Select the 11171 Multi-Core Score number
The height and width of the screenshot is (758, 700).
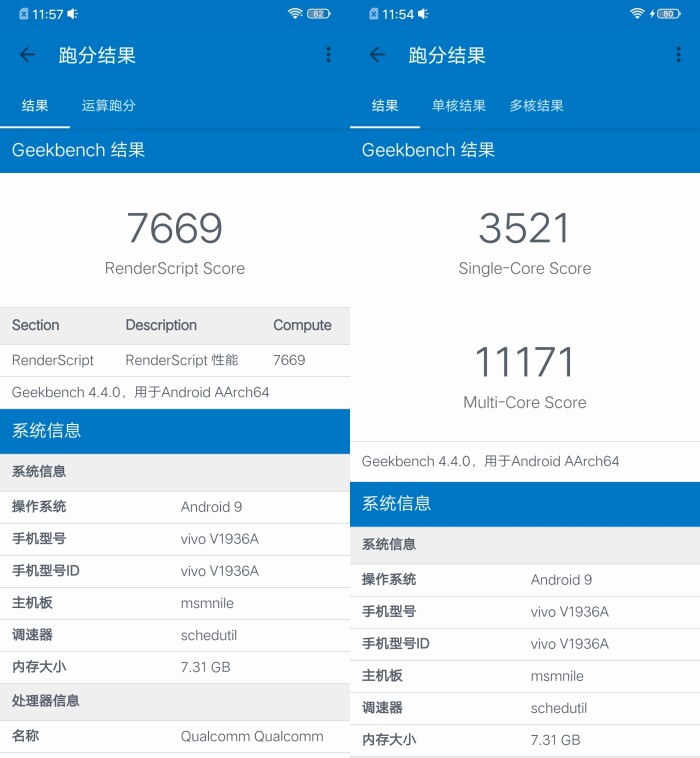[525, 362]
